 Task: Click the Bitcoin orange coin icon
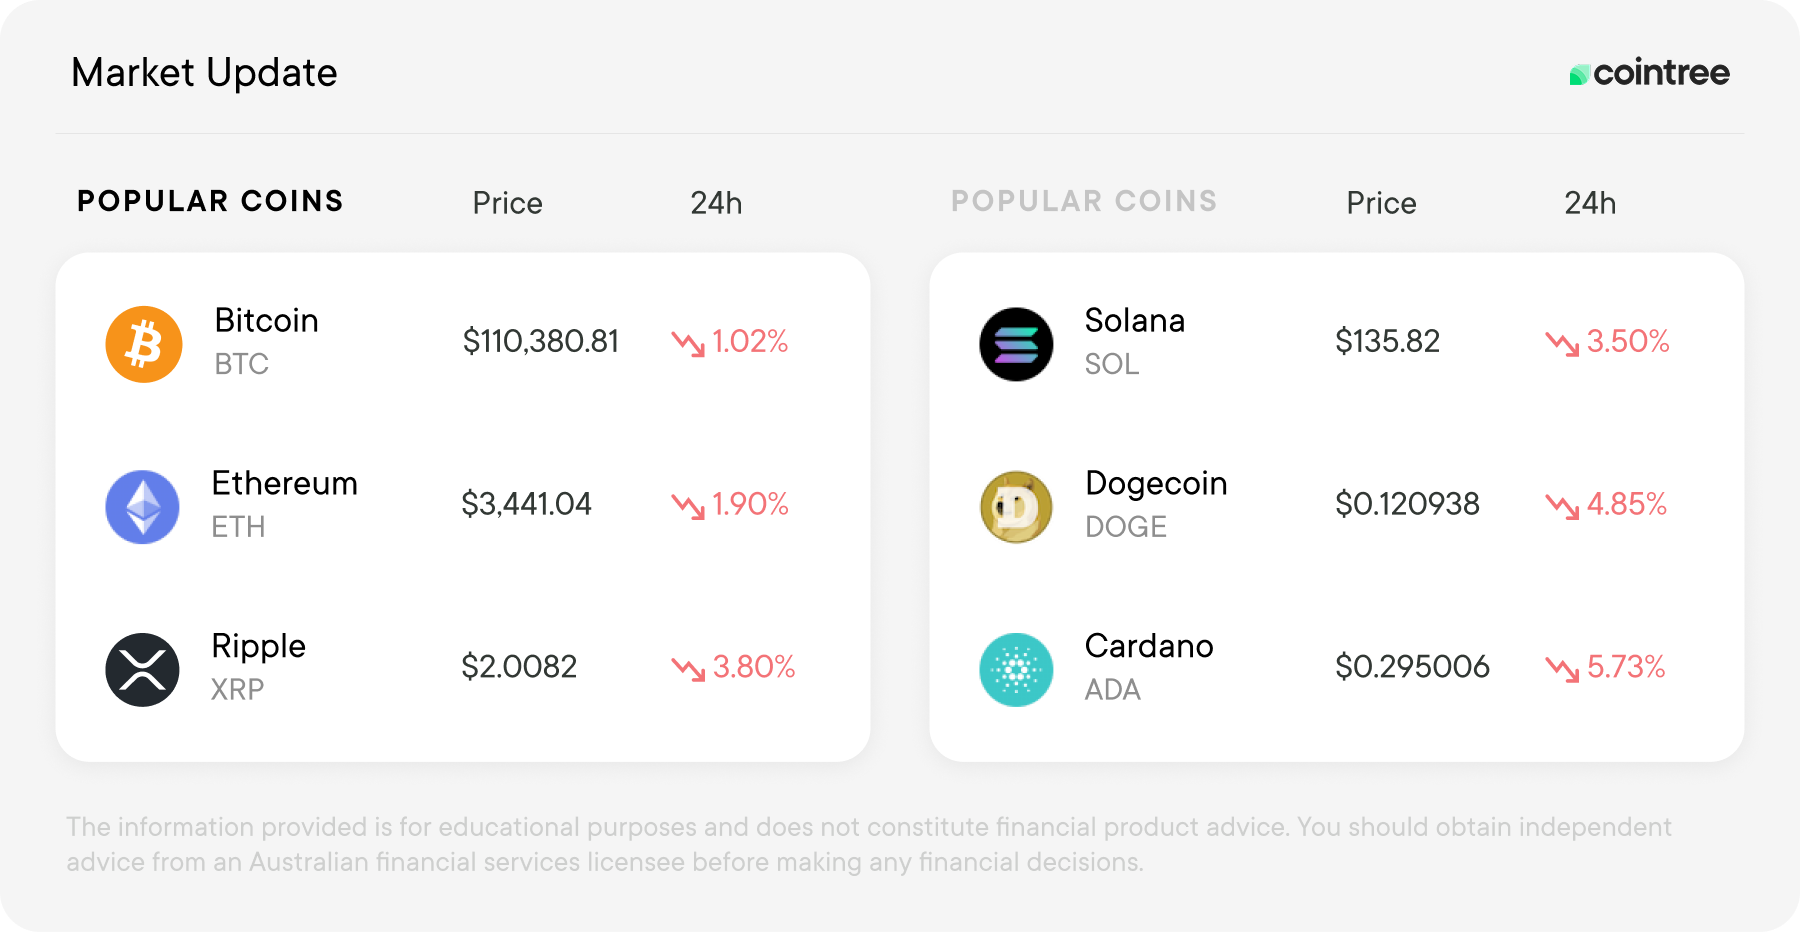(x=144, y=344)
